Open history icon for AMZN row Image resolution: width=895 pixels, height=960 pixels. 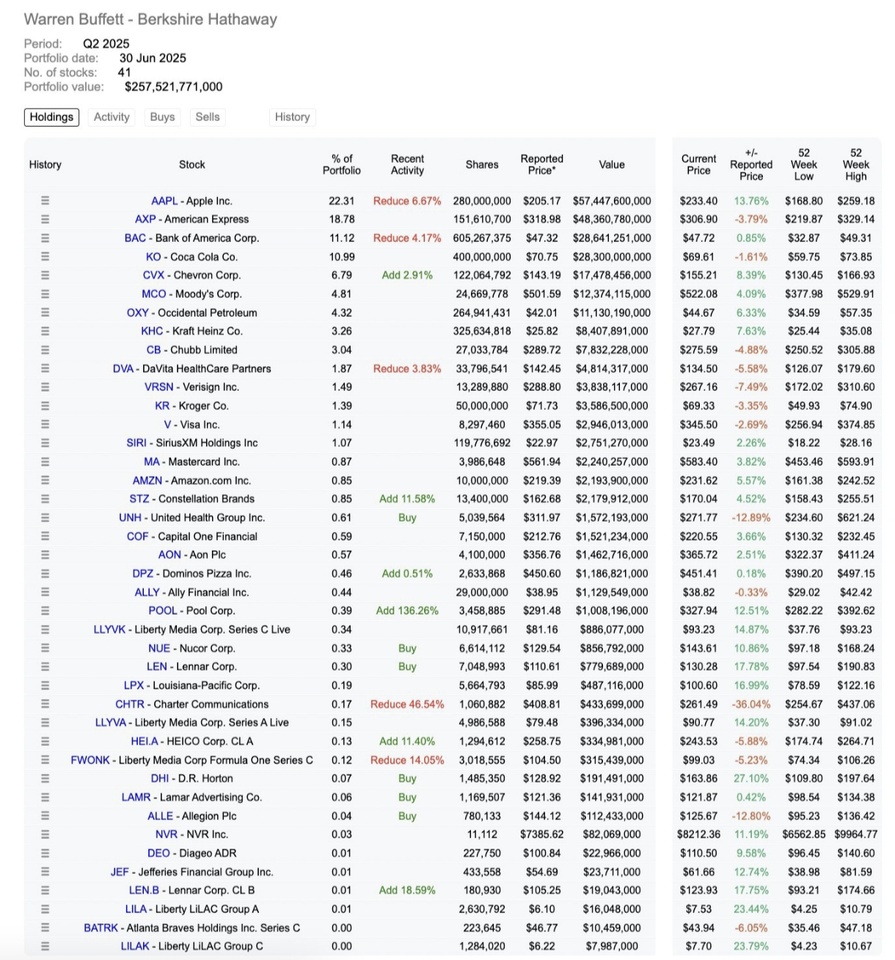coord(45,481)
